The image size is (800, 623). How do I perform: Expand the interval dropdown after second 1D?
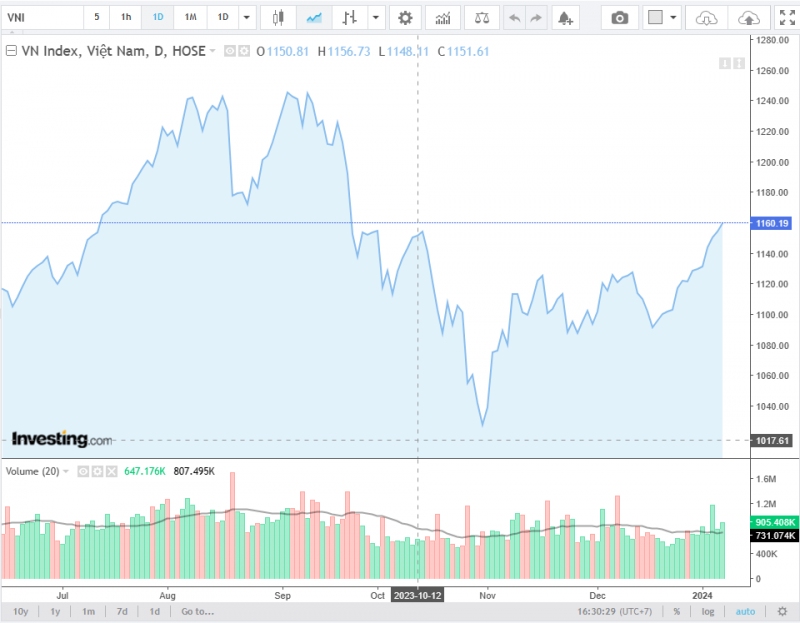246,18
